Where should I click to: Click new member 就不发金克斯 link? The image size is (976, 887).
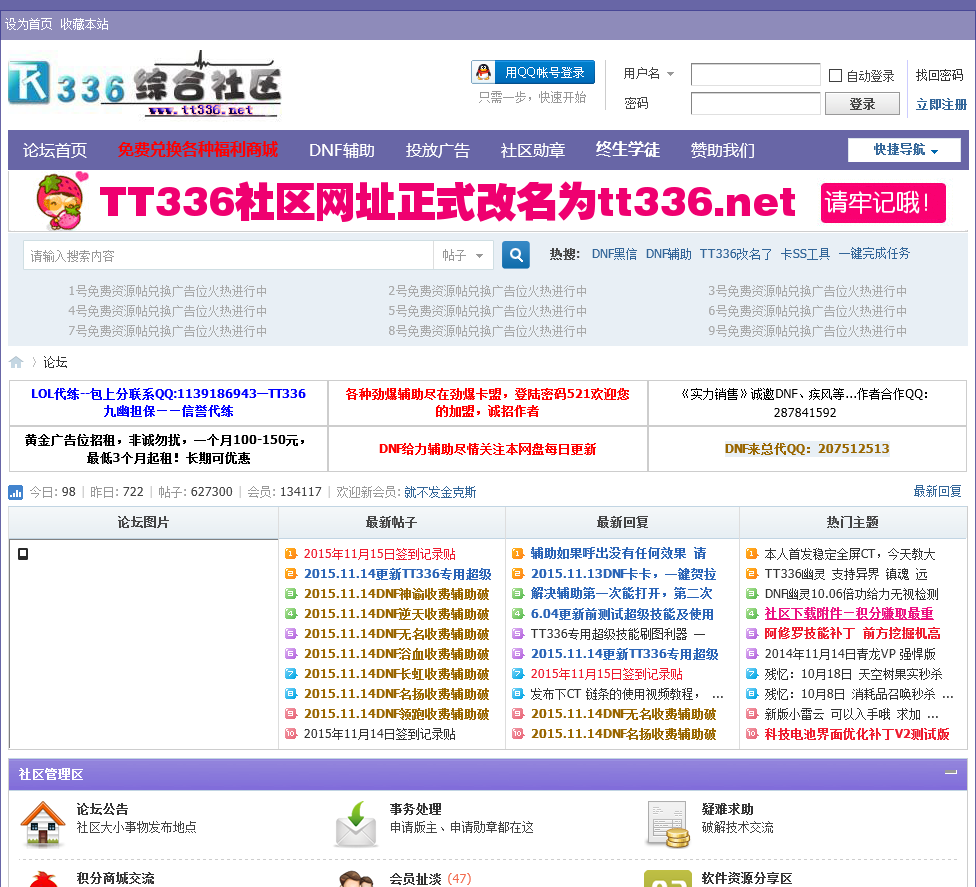[440, 492]
